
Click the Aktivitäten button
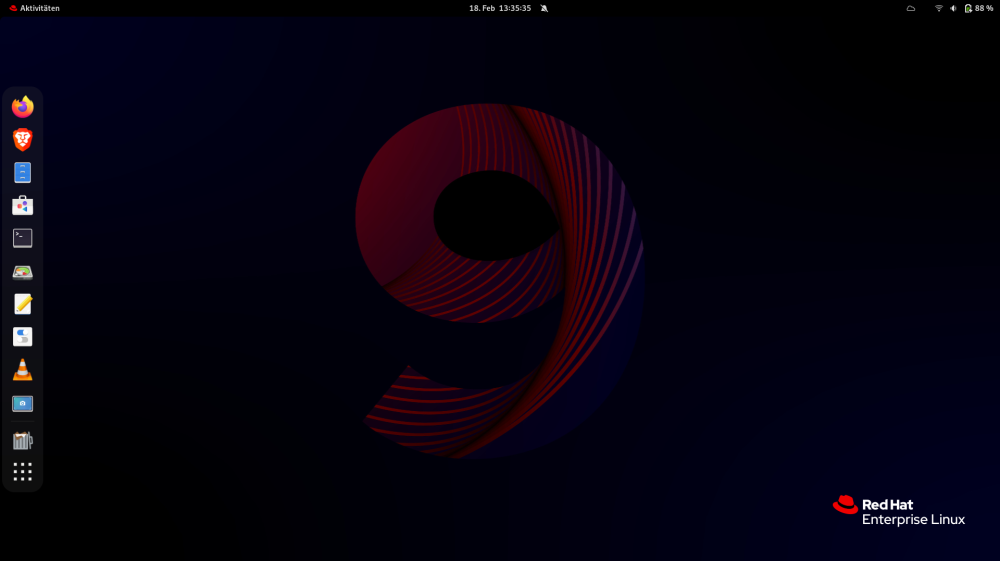coord(34,8)
